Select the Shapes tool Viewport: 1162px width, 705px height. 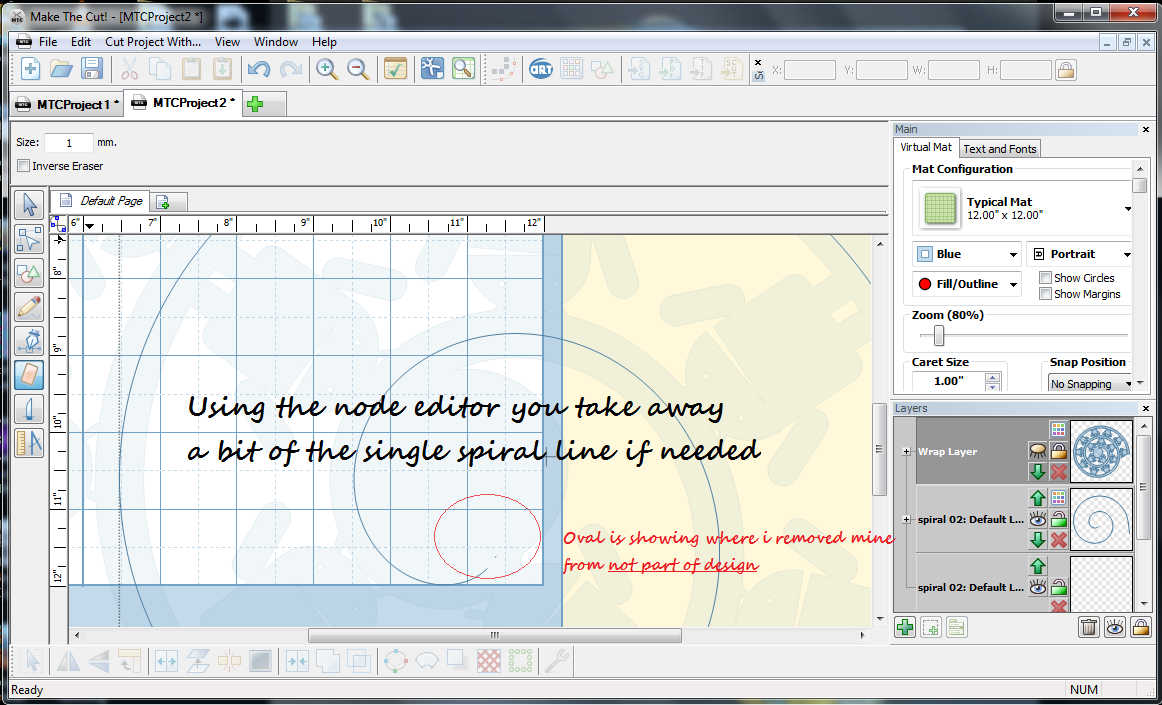point(29,273)
